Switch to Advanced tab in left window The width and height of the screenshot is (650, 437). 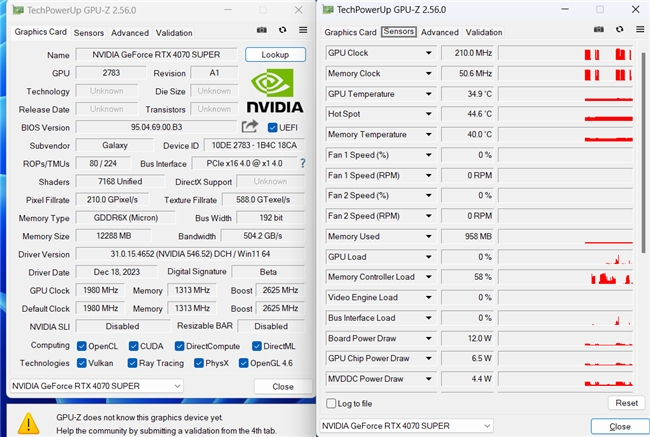click(x=129, y=32)
